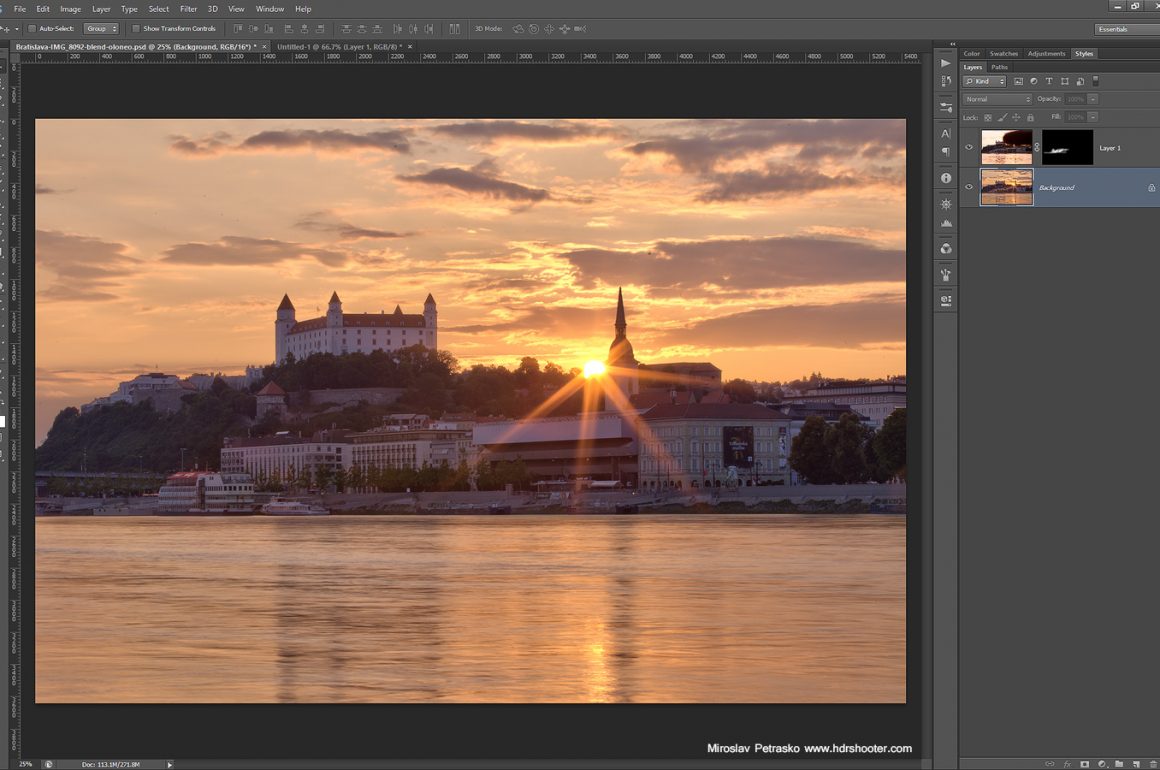The height and width of the screenshot is (770, 1160).
Task: Check Show Transform Controls option
Action: (136, 29)
